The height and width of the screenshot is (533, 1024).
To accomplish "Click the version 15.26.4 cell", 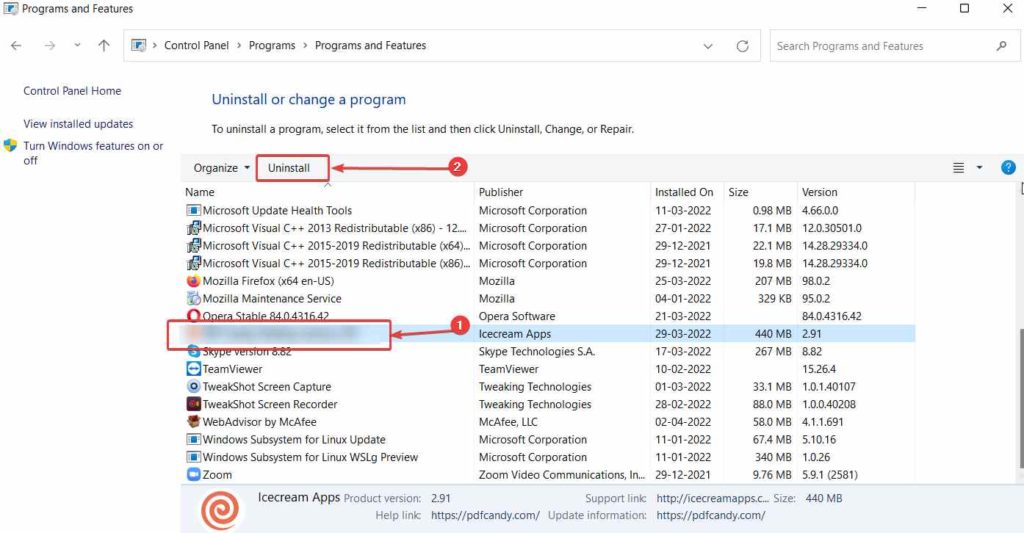I will pos(819,369).
